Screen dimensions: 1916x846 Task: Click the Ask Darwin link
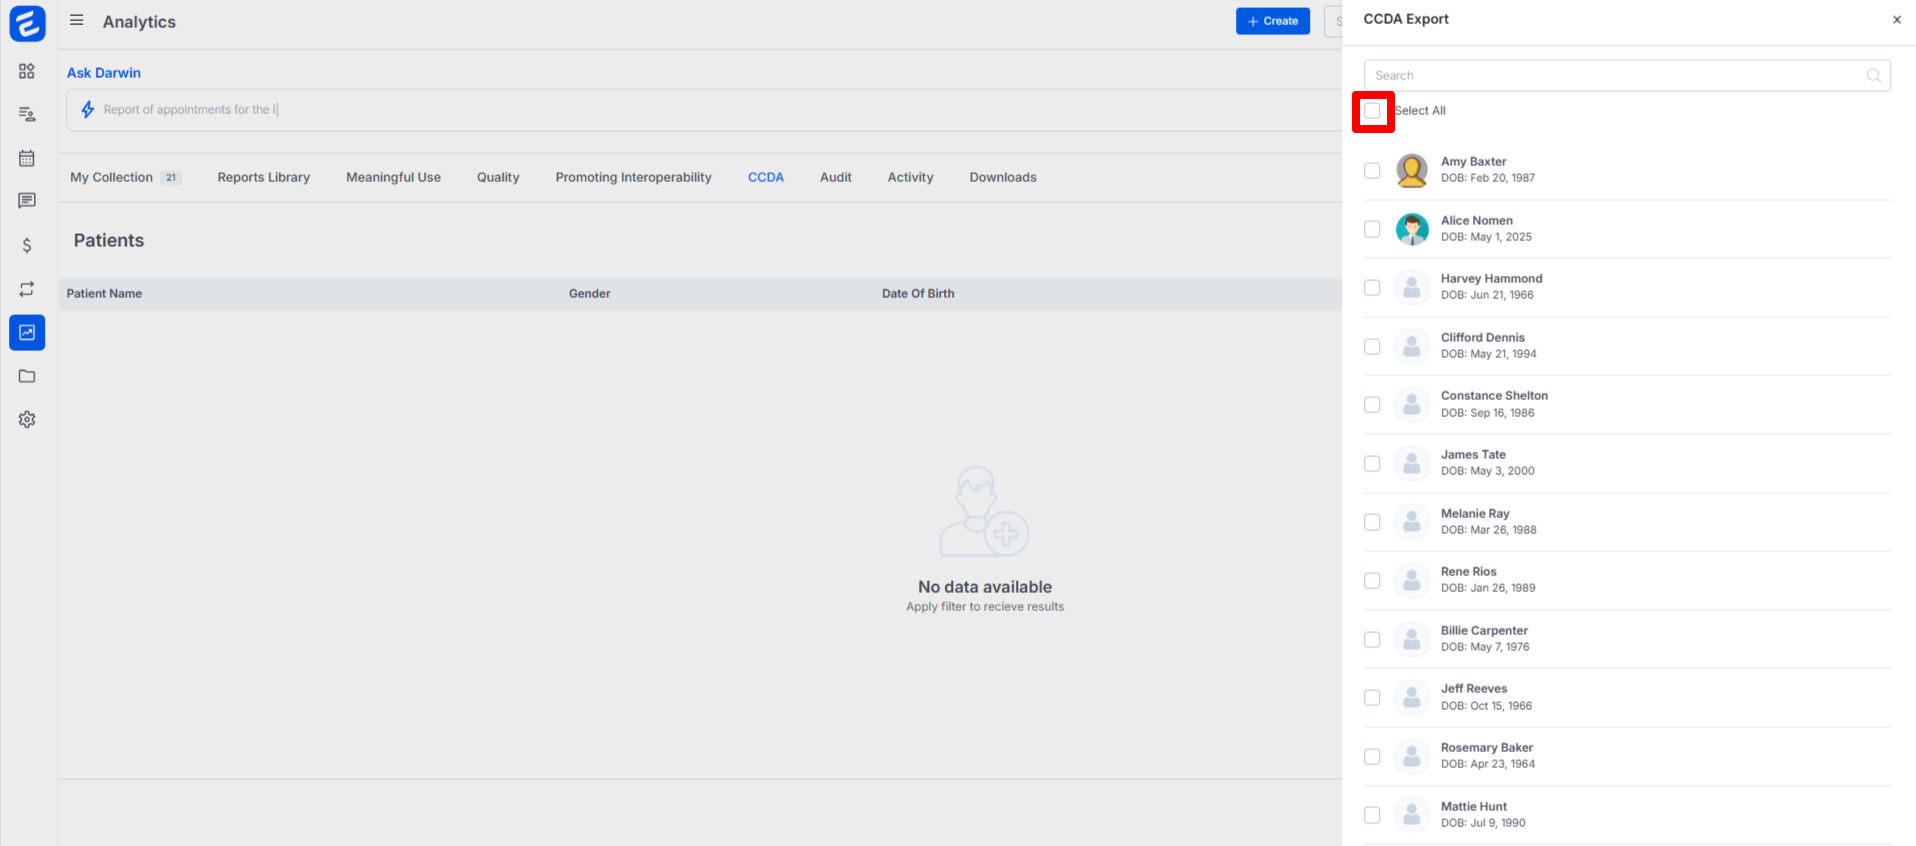pos(104,73)
